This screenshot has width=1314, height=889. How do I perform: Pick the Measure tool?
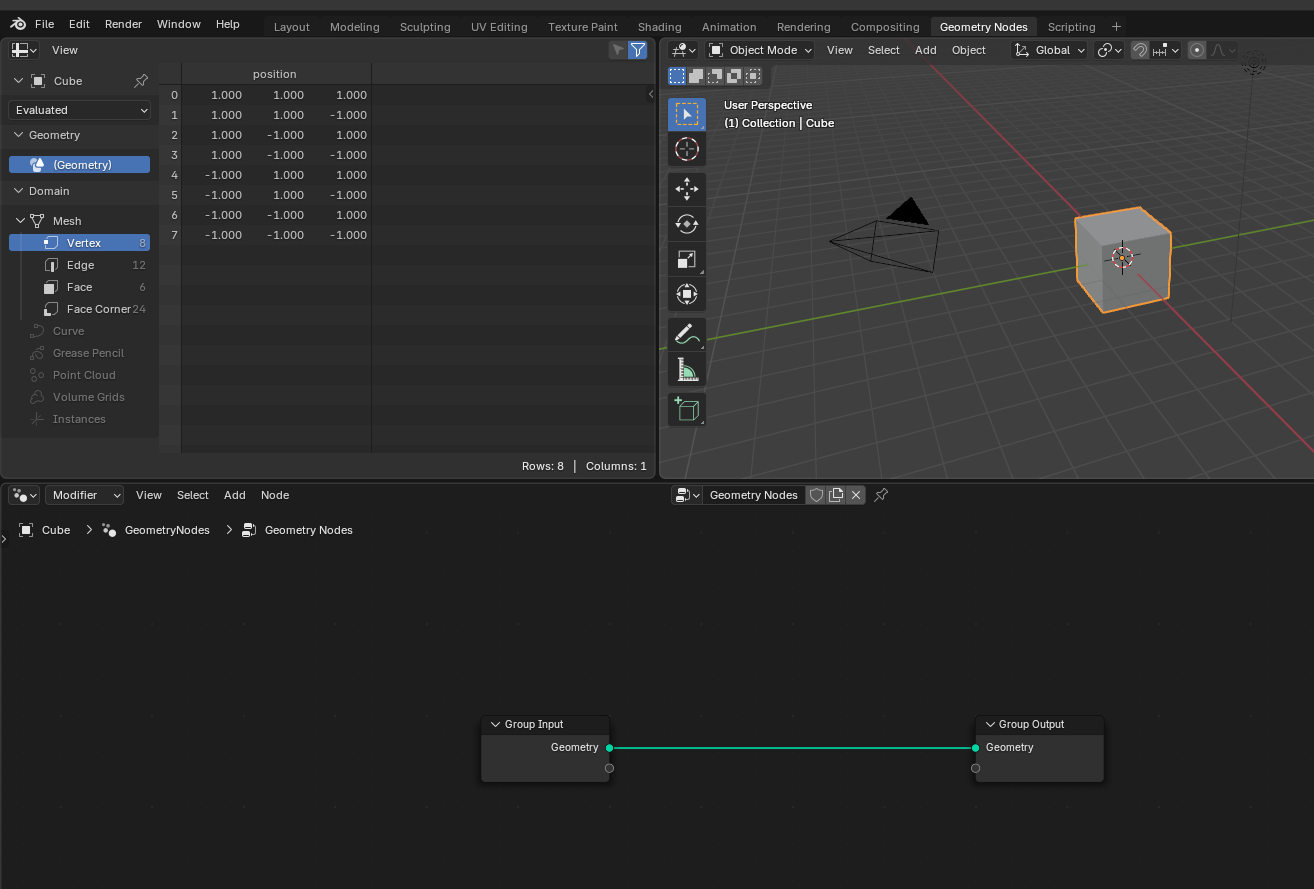686,370
